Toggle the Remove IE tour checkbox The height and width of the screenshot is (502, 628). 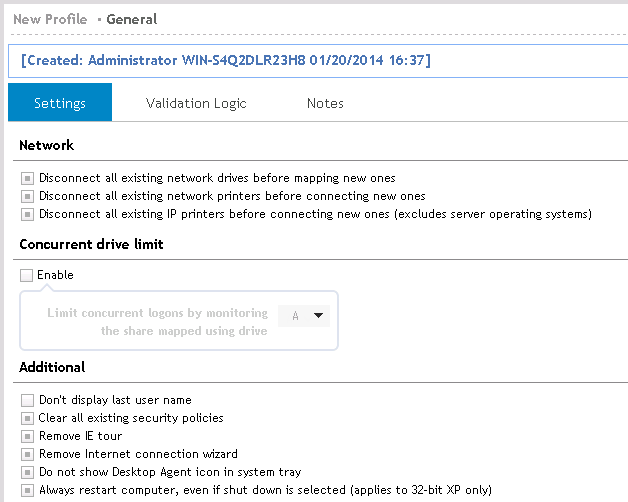(x=27, y=436)
